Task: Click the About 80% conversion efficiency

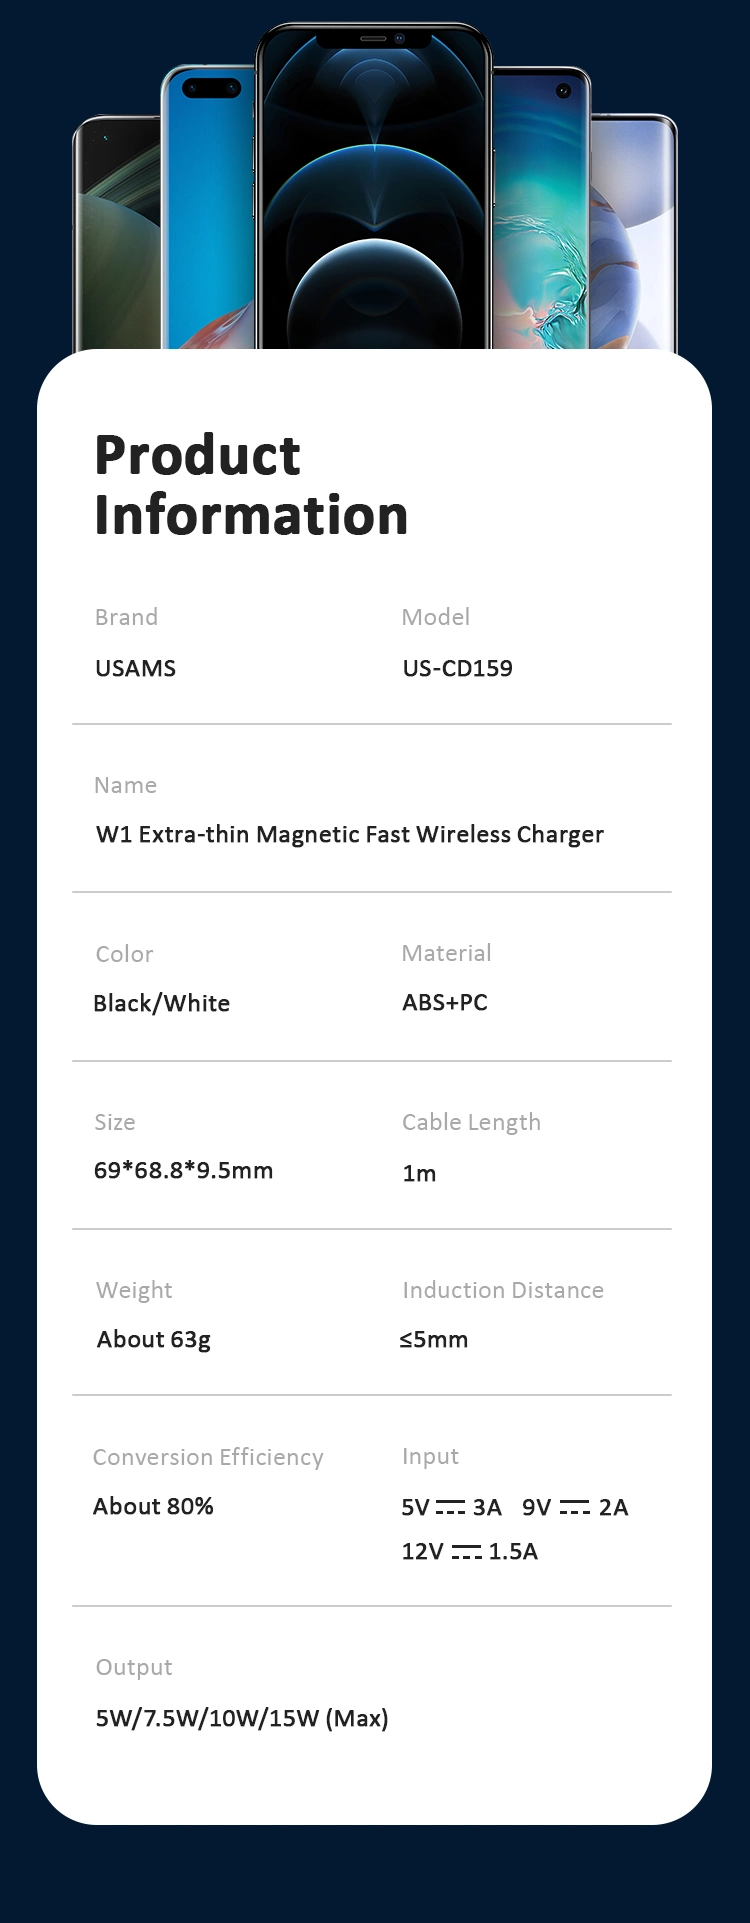Action: [153, 1506]
